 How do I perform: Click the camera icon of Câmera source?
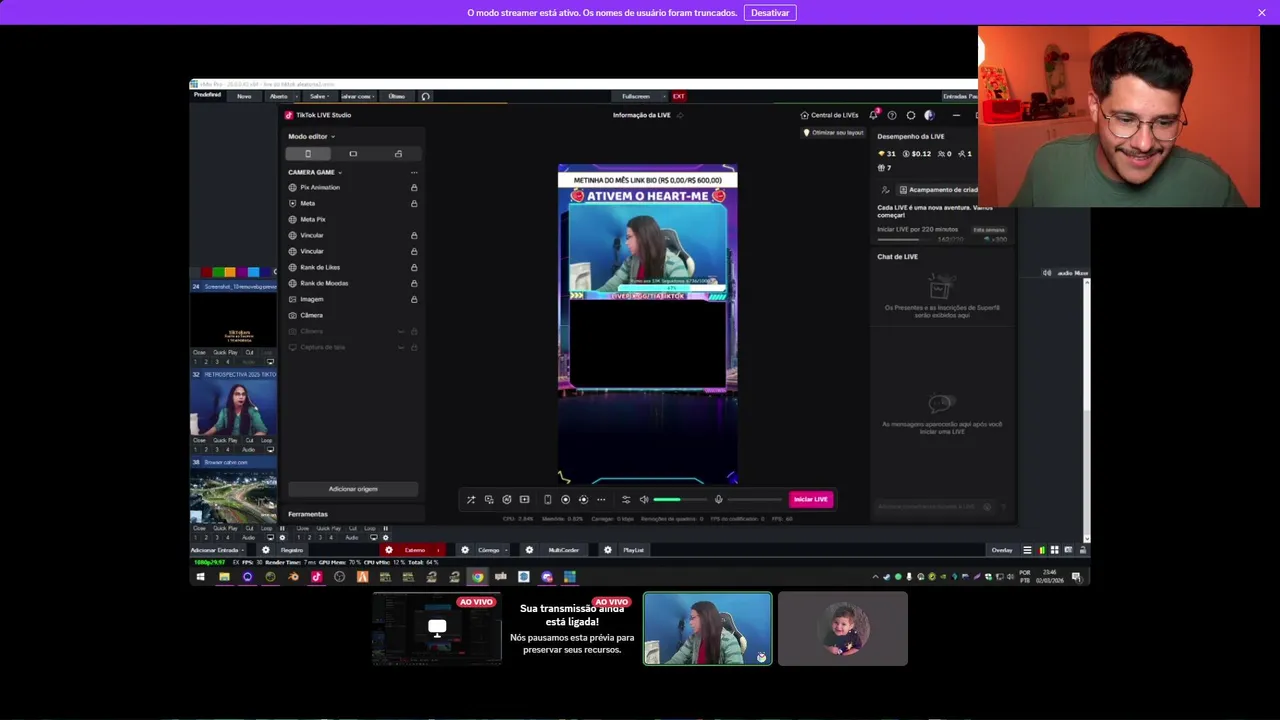293,315
